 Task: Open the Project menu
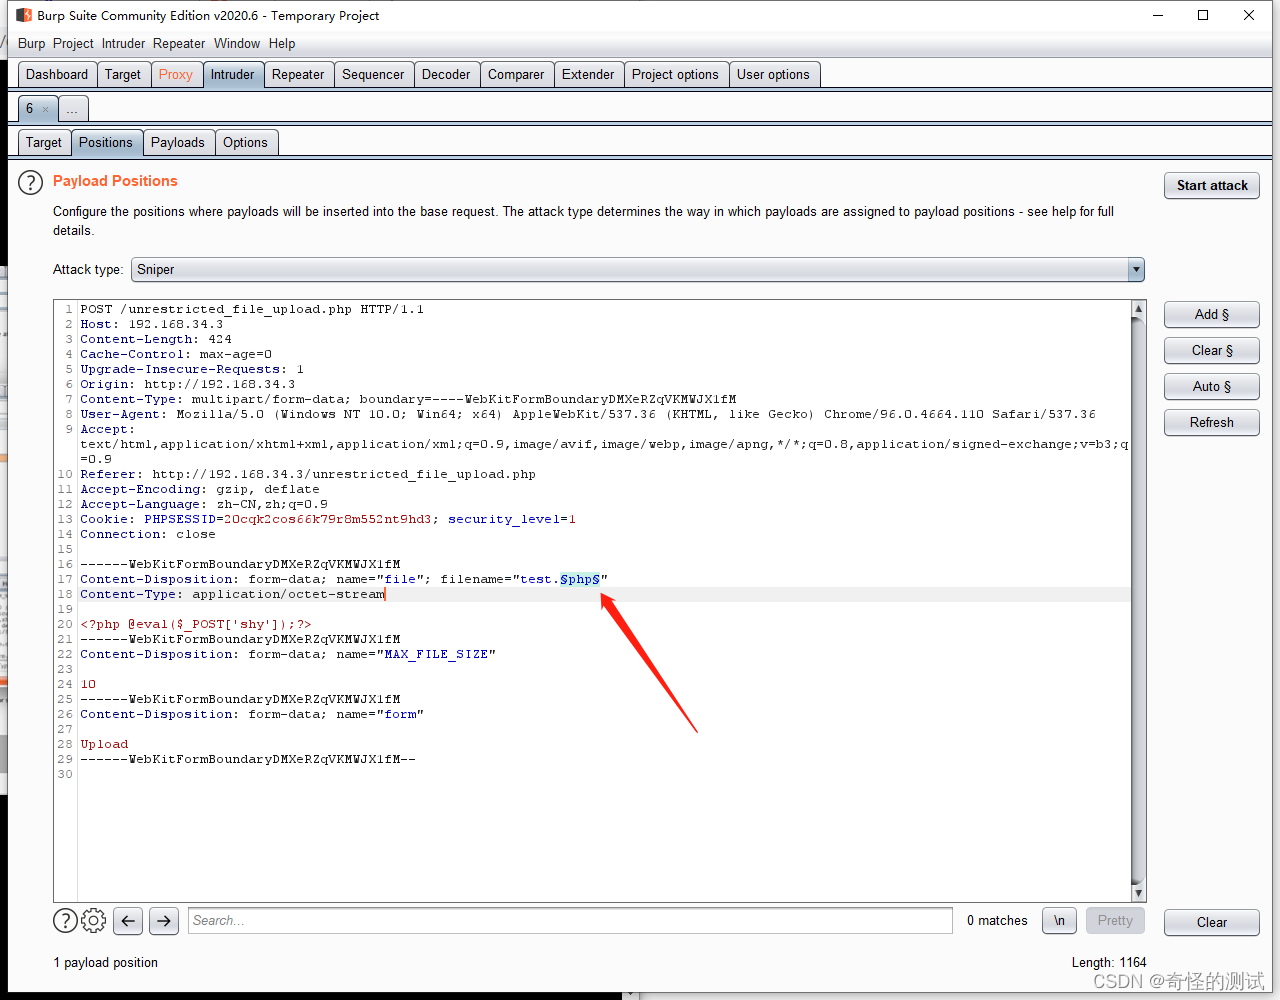73,44
